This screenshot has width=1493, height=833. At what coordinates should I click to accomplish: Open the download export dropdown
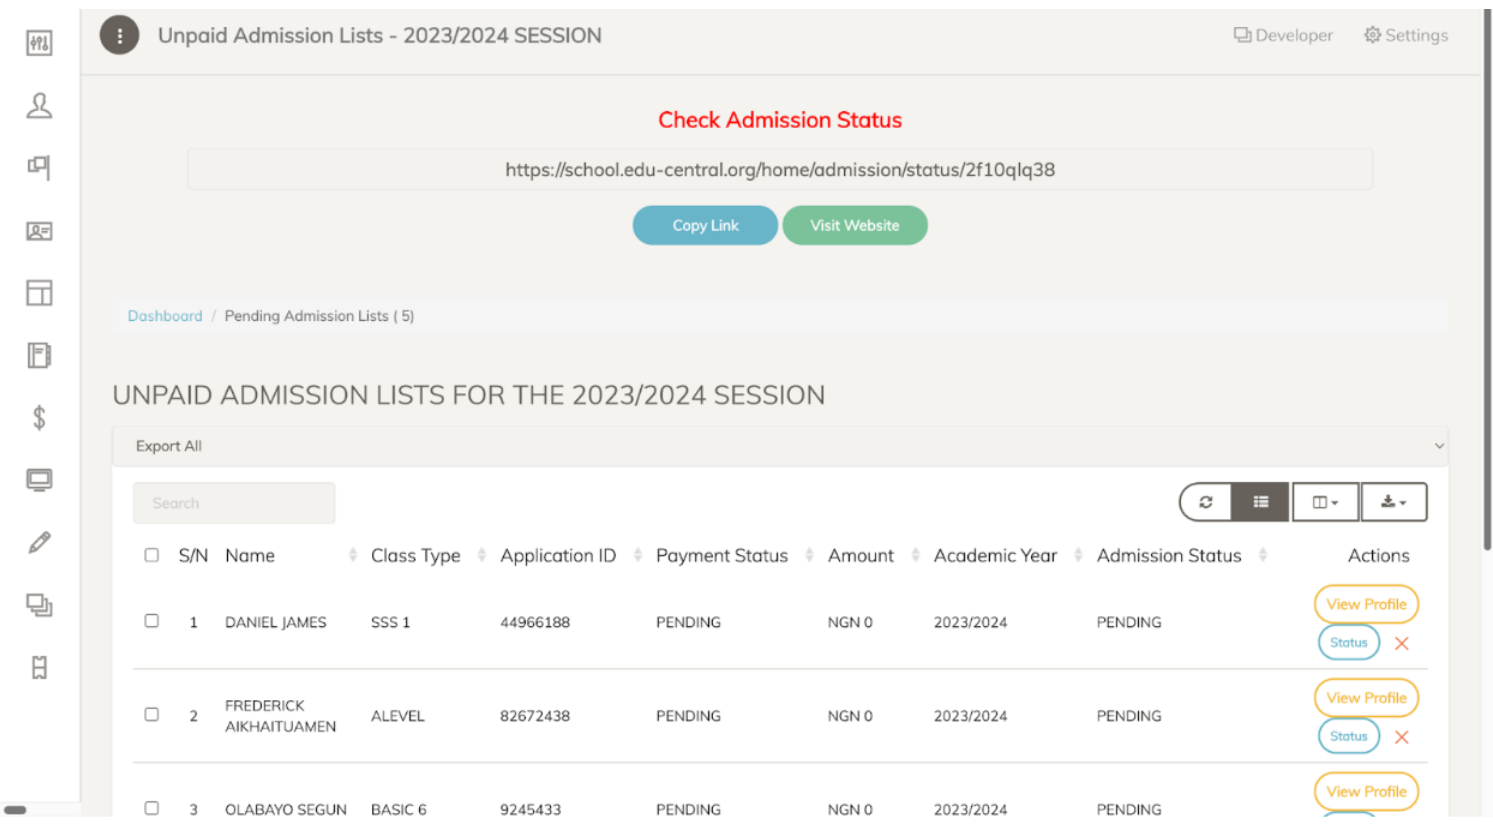(x=1393, y=502)
